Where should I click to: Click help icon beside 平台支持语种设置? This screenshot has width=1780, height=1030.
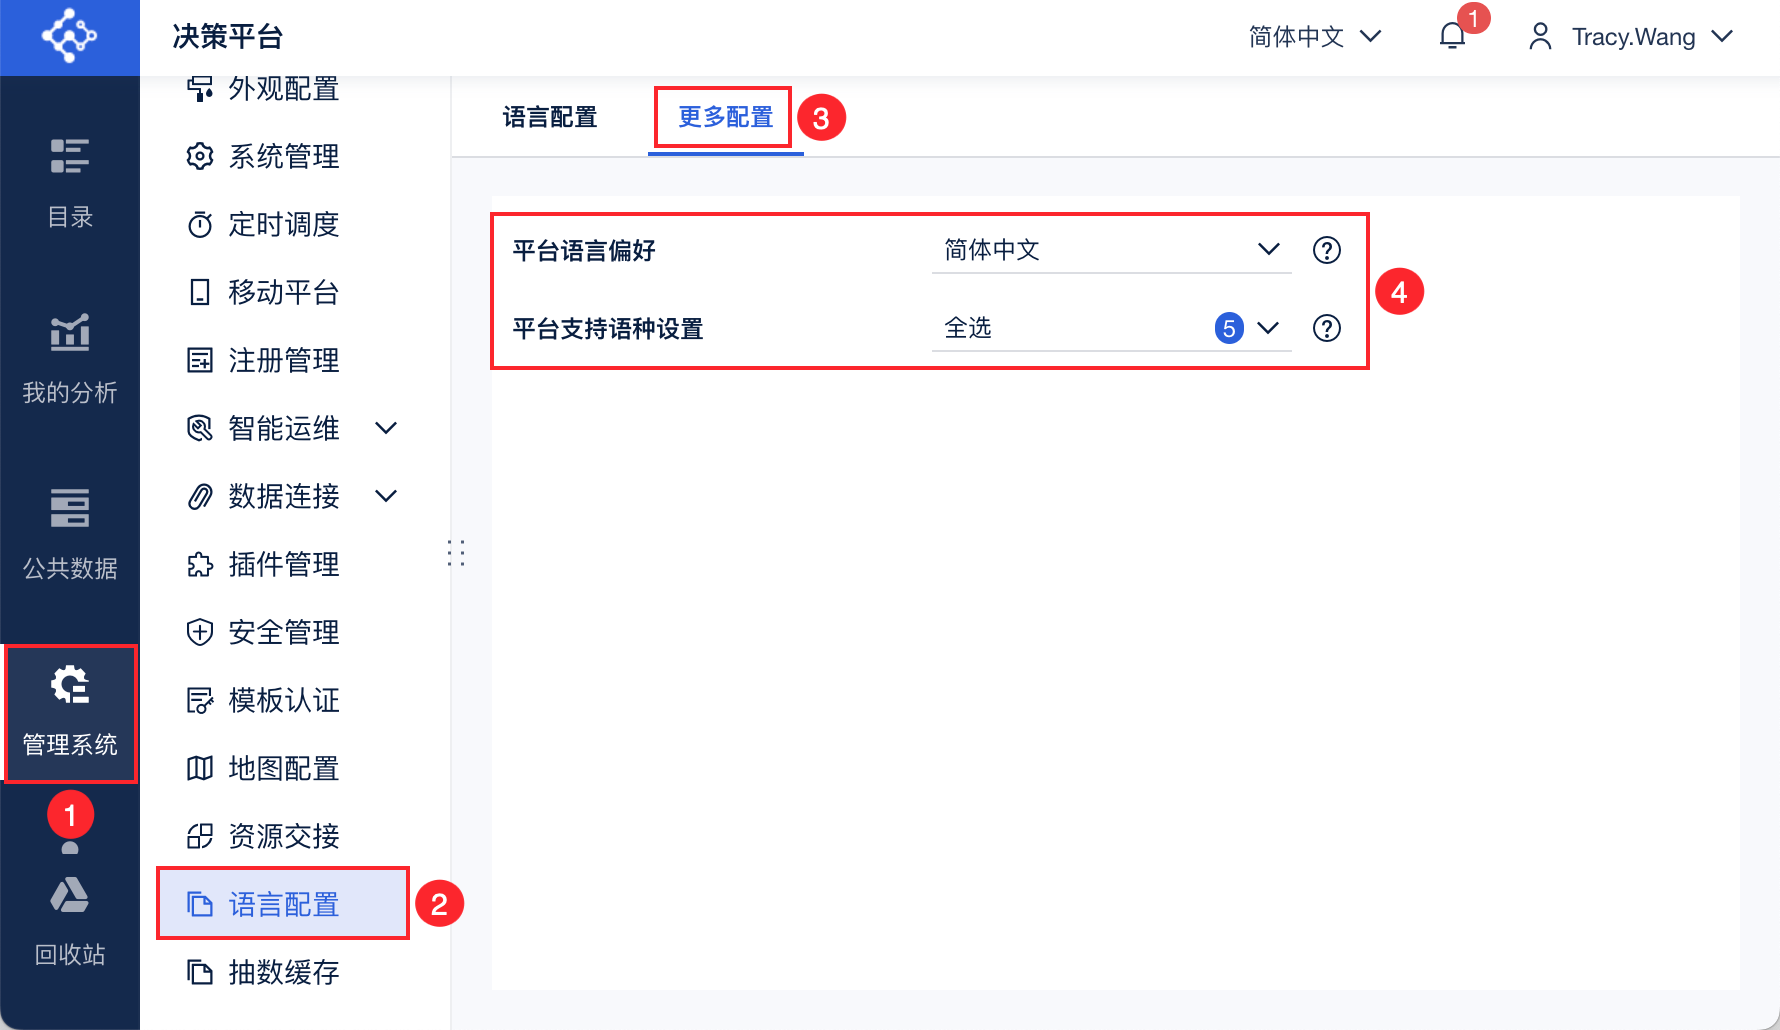tap(1327, 328)
